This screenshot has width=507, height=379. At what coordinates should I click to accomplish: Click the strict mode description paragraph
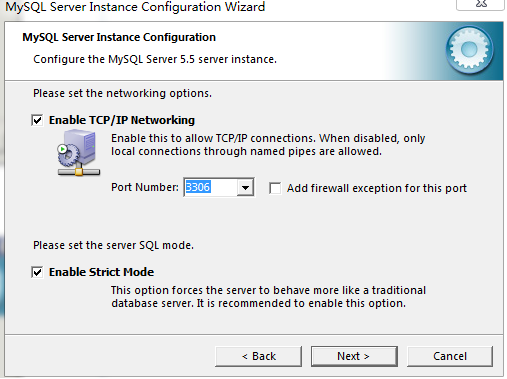(x=268, y=297)
